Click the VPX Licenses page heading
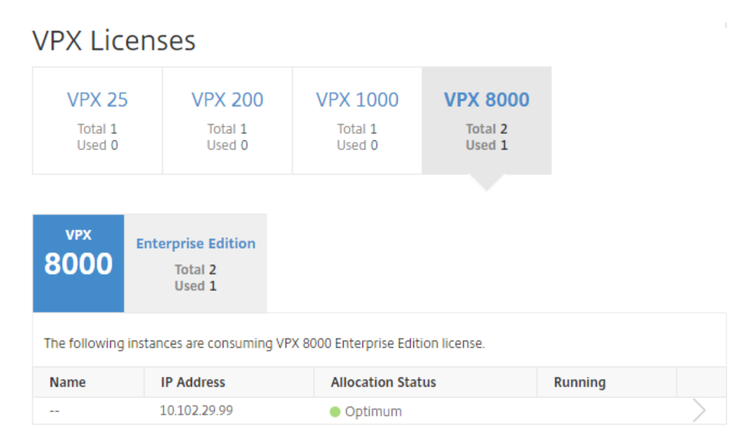This screenshot has width=750, height=447. pyautogui.click(x=114, y=41)
